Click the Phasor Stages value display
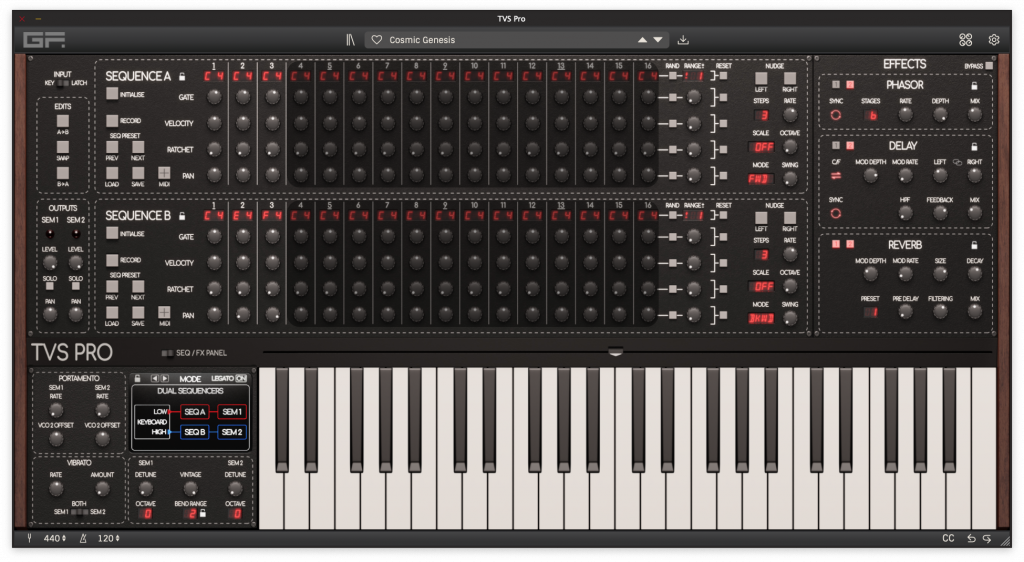This screenshot has height=562, width=1024. pos(871,116)
